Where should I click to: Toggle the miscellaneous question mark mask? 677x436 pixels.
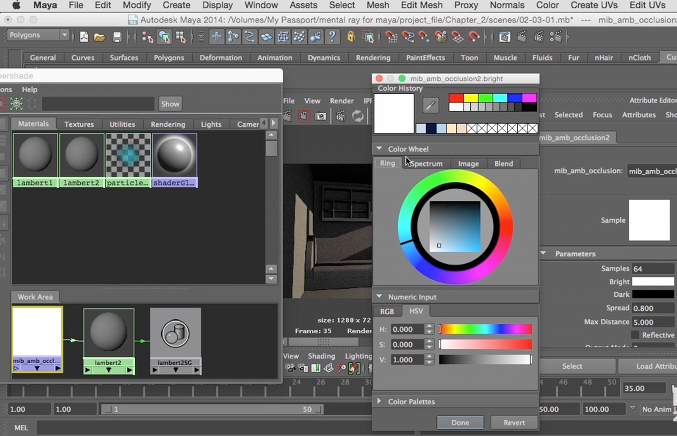tap(332, 37)
